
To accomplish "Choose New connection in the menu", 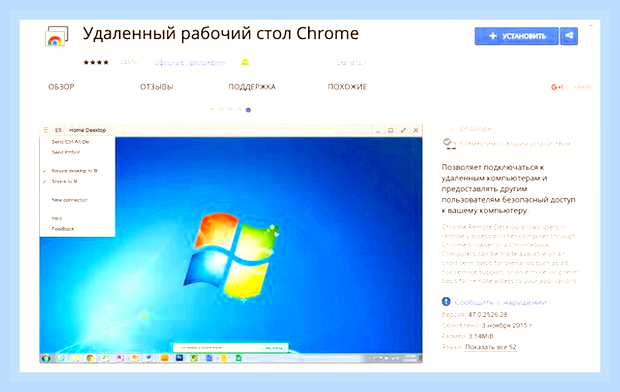I will [70, 200].
